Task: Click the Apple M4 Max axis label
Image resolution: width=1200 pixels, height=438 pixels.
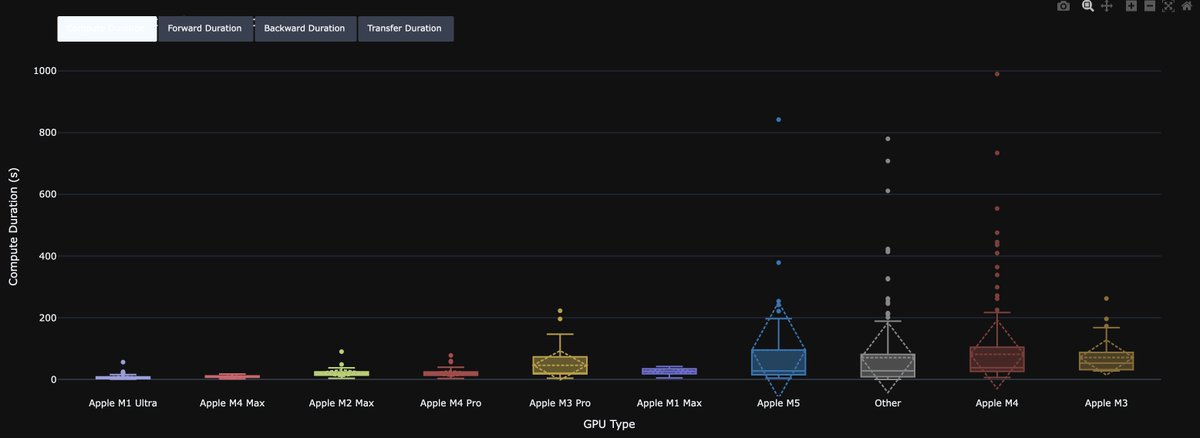Action: pyautogui.click(x=232, y=404)
